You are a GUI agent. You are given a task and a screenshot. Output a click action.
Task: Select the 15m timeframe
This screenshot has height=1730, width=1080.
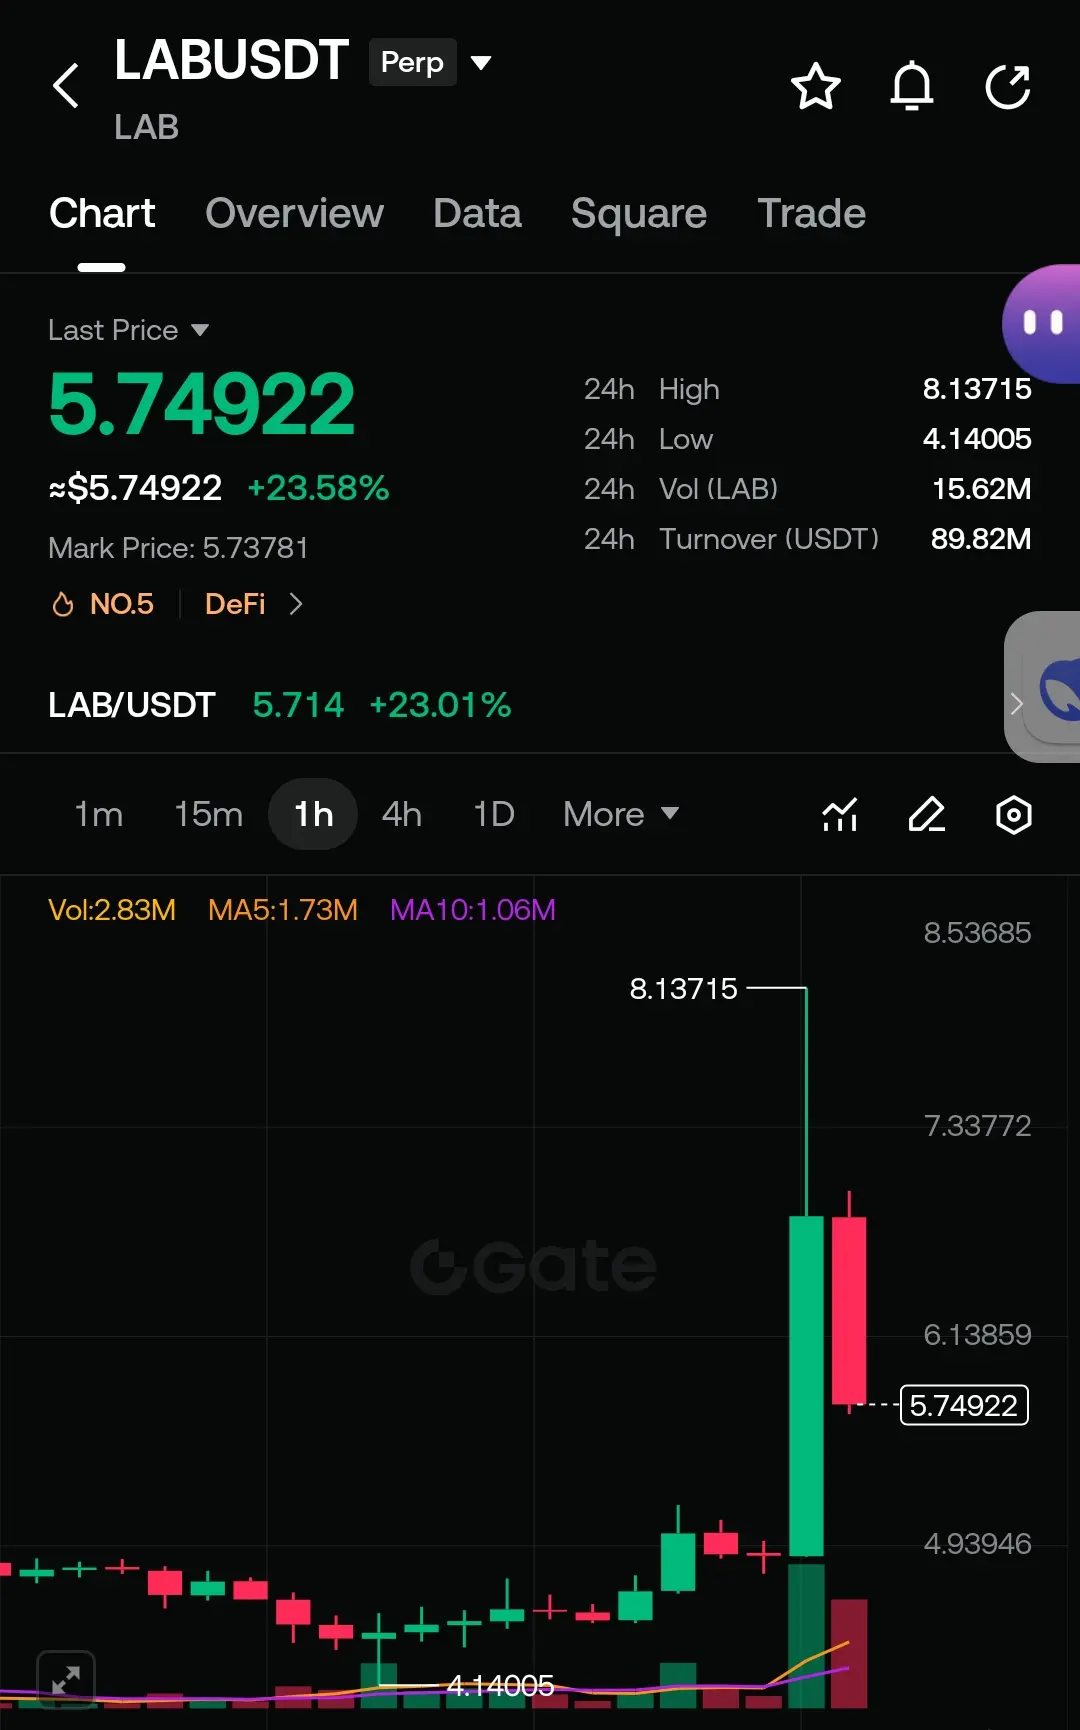208,814
